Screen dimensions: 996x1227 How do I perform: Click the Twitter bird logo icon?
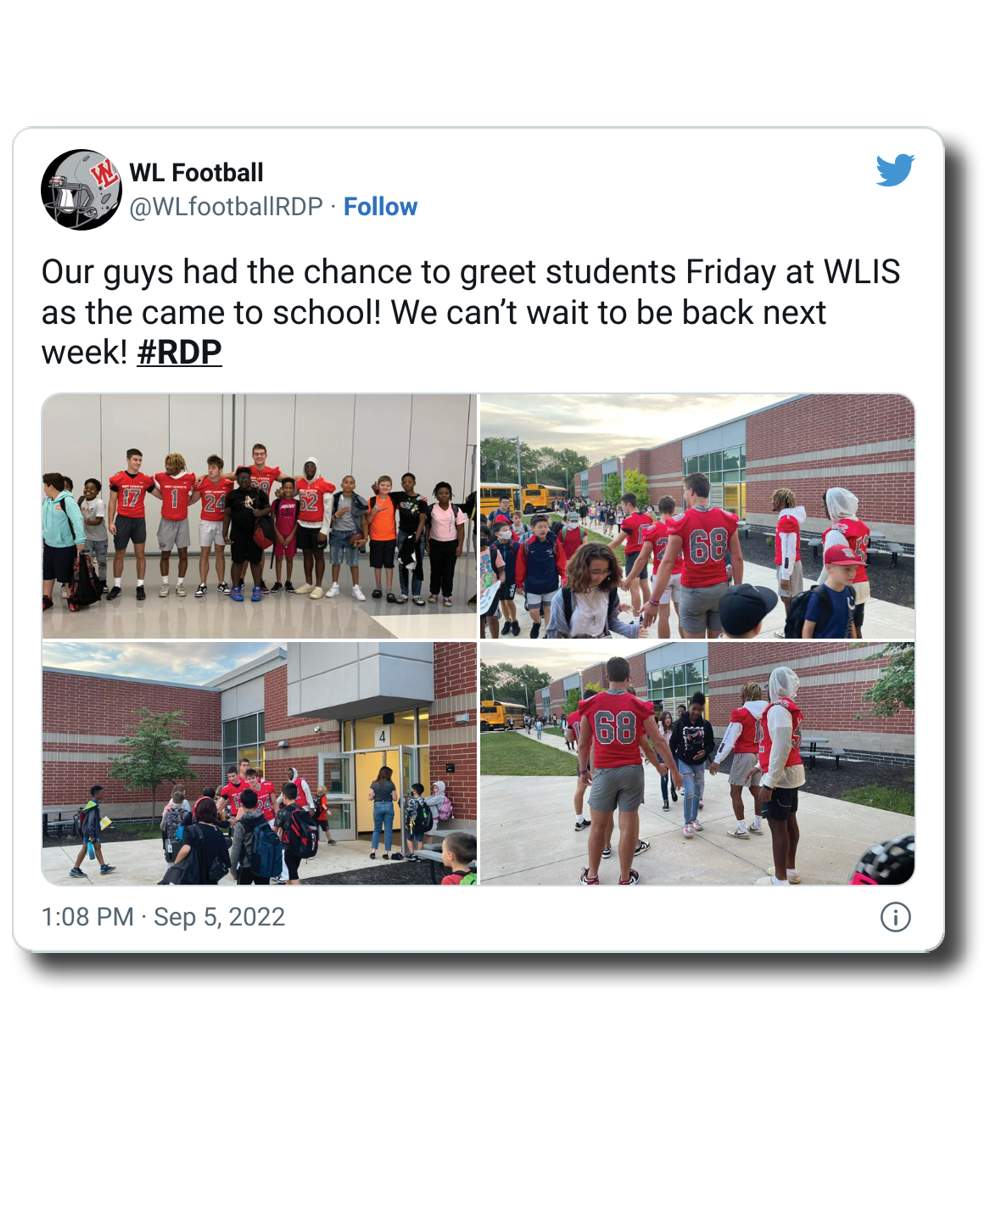click(895, 170)
